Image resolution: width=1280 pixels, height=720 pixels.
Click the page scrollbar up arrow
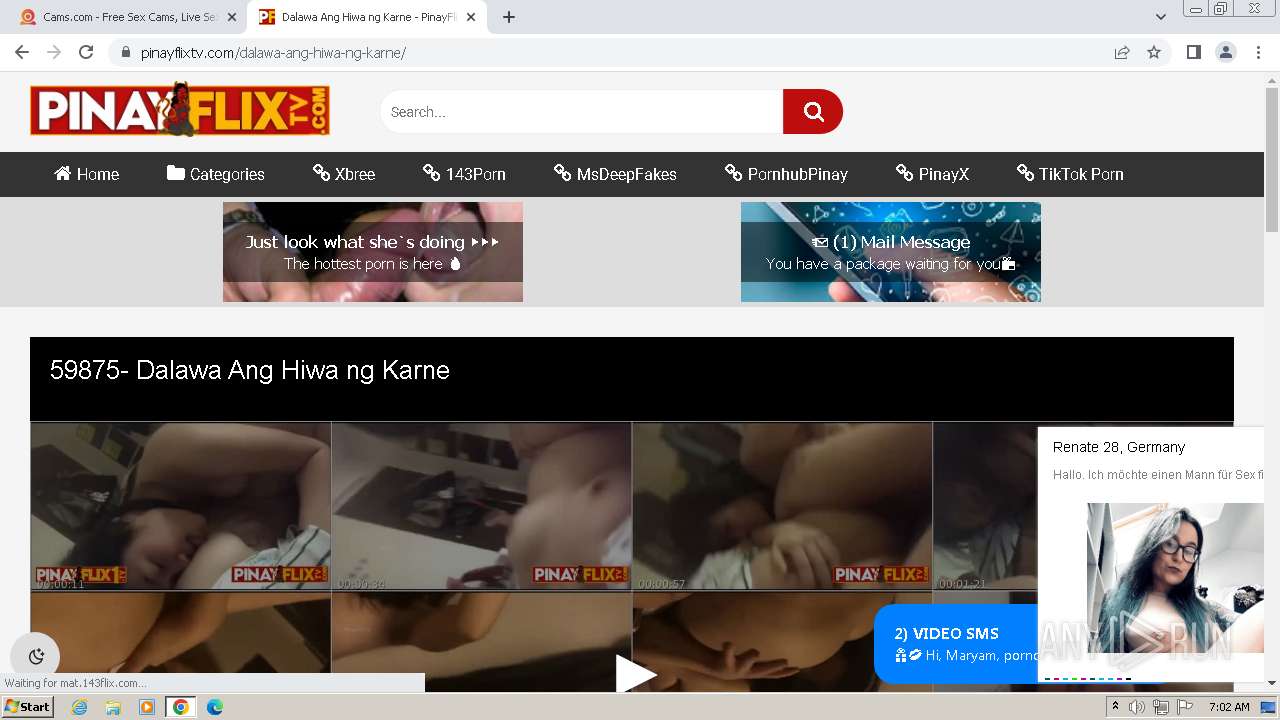pos(1271,80)
